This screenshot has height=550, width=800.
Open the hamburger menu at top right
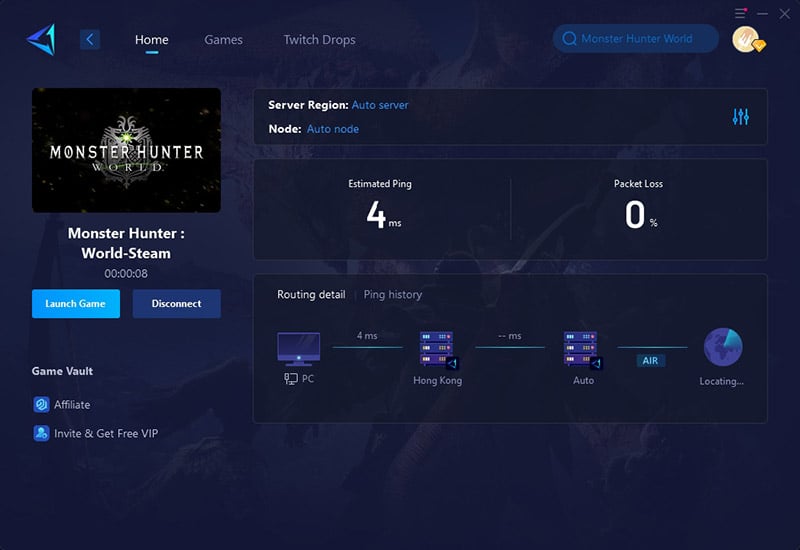coord(740,13)
